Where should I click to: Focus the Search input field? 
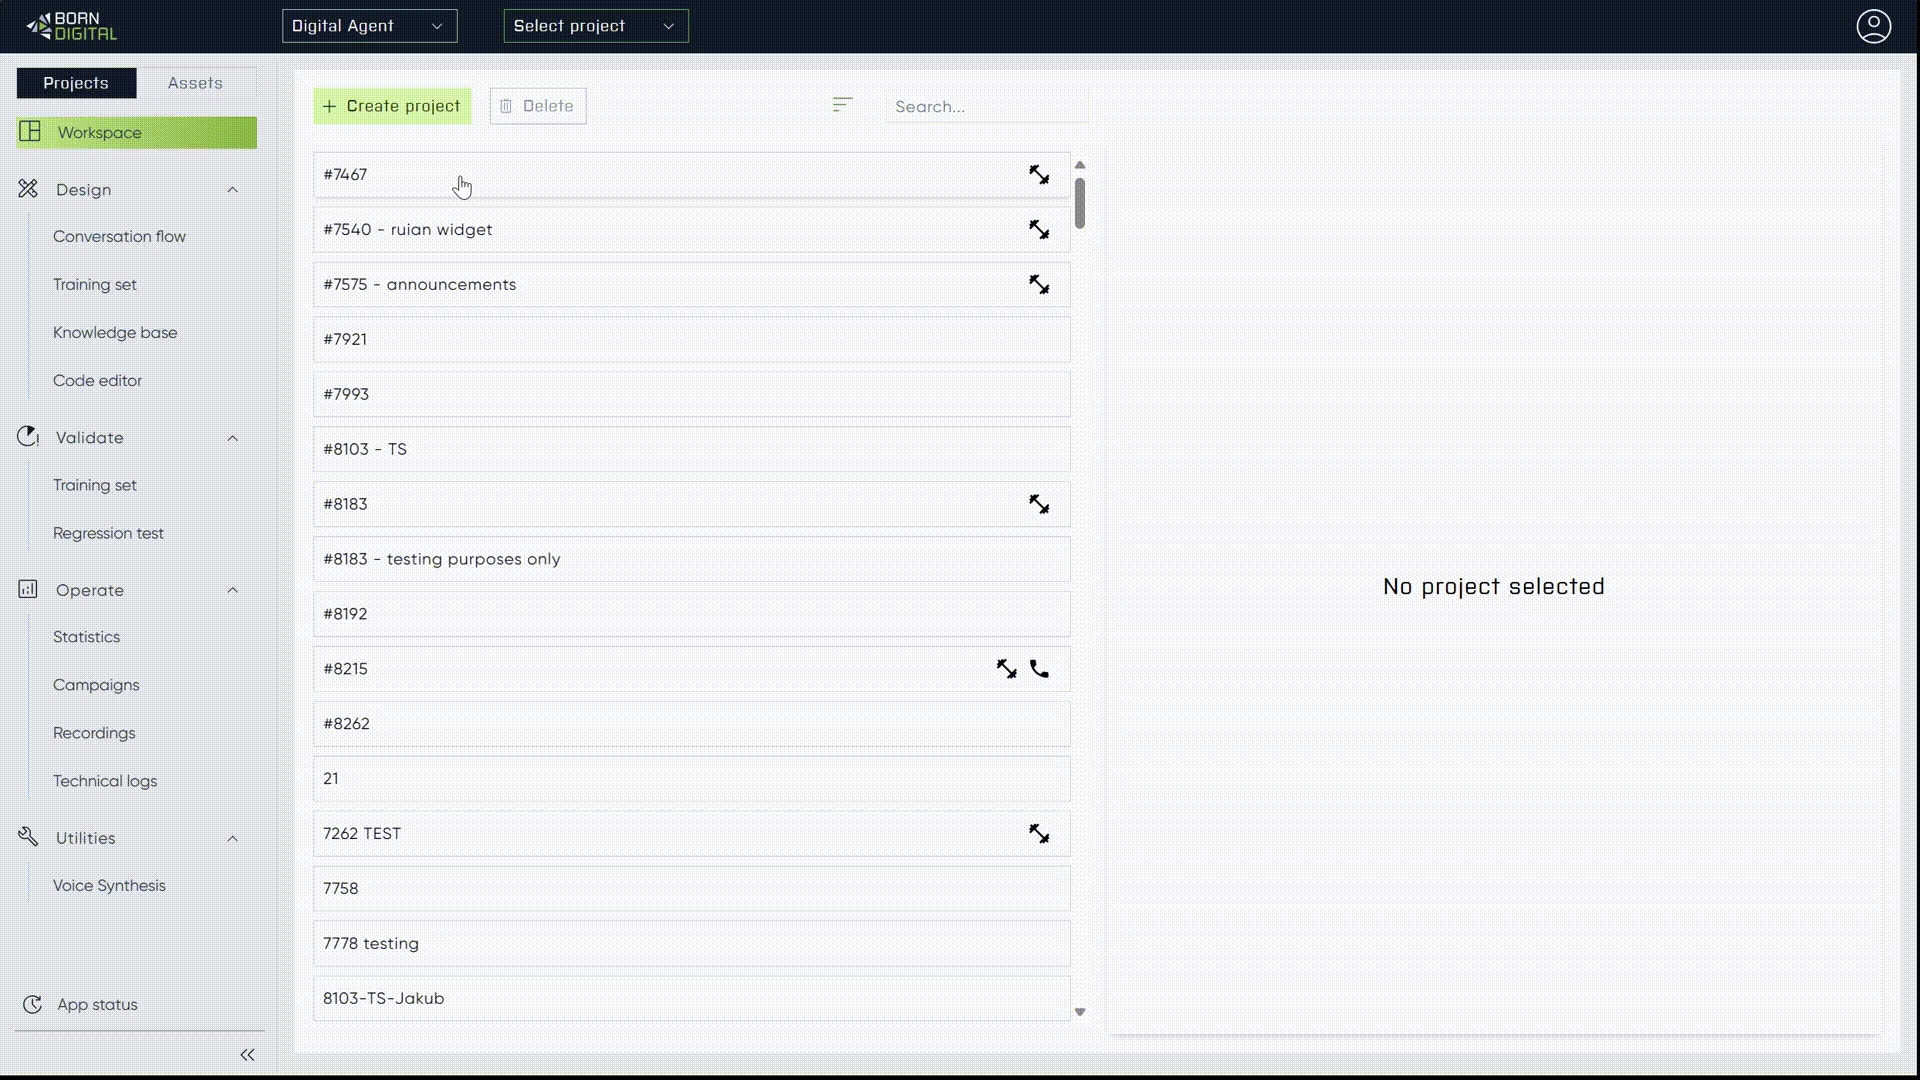(x=985, y=106)
